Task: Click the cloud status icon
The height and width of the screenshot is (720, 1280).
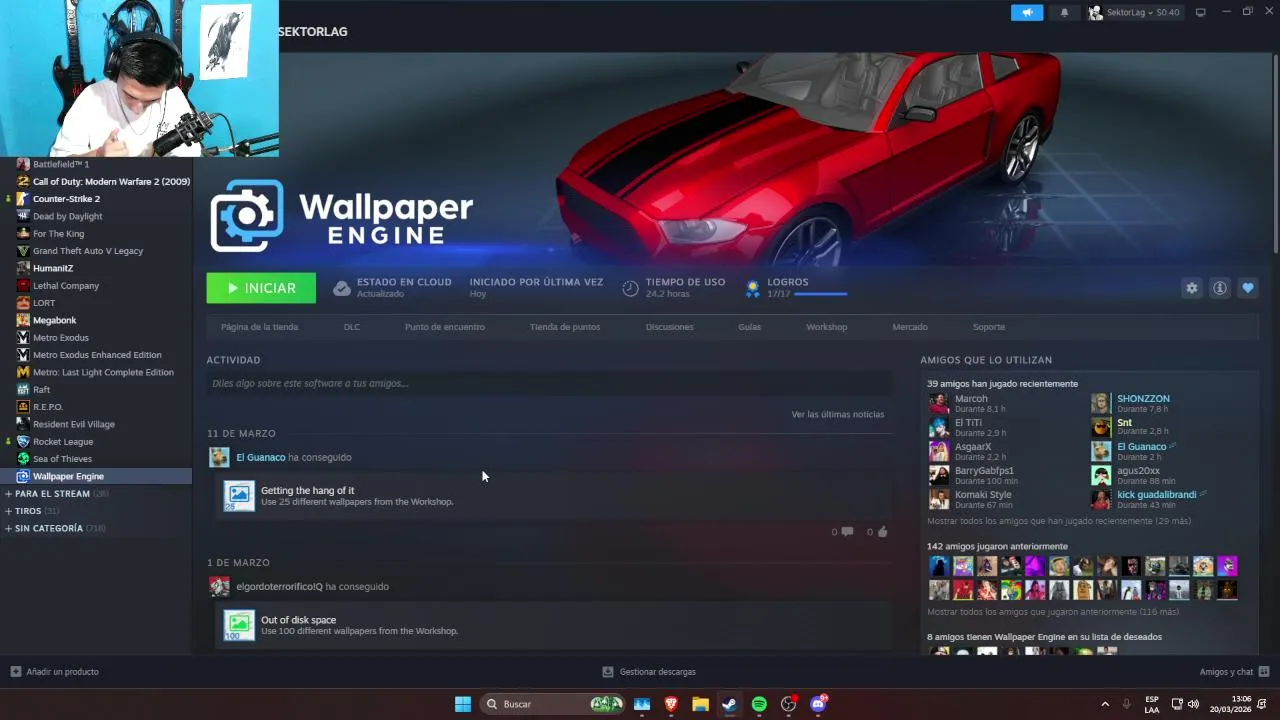Action: click(x=342, y=288)
